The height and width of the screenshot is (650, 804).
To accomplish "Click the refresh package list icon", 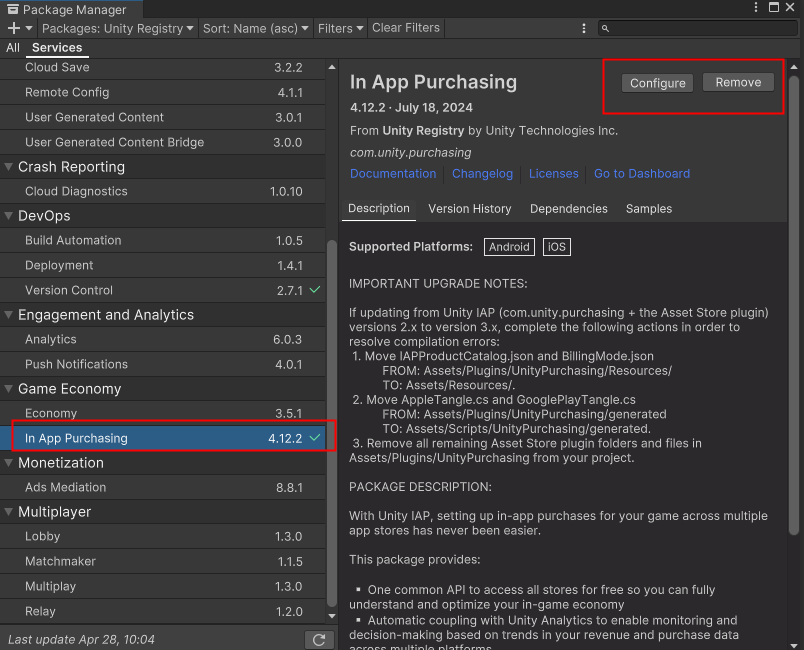I will pyautogui.click(x=319, y=640).
